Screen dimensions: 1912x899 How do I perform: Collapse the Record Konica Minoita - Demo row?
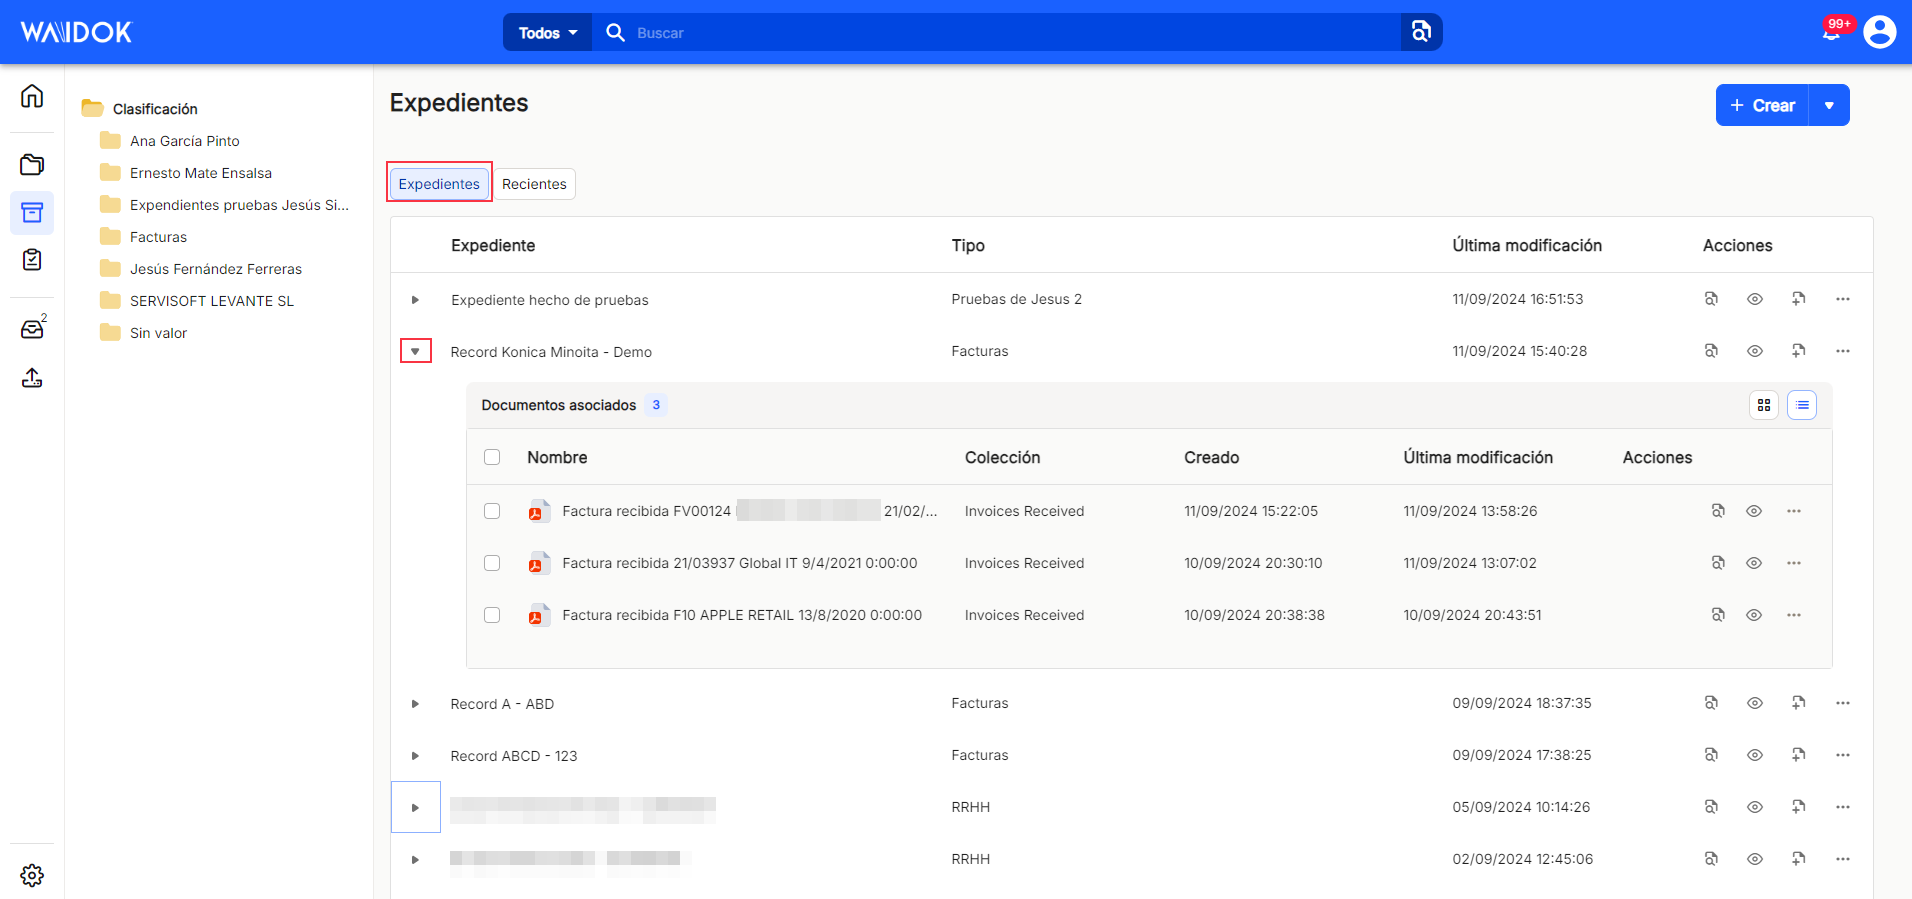(415, 351)
